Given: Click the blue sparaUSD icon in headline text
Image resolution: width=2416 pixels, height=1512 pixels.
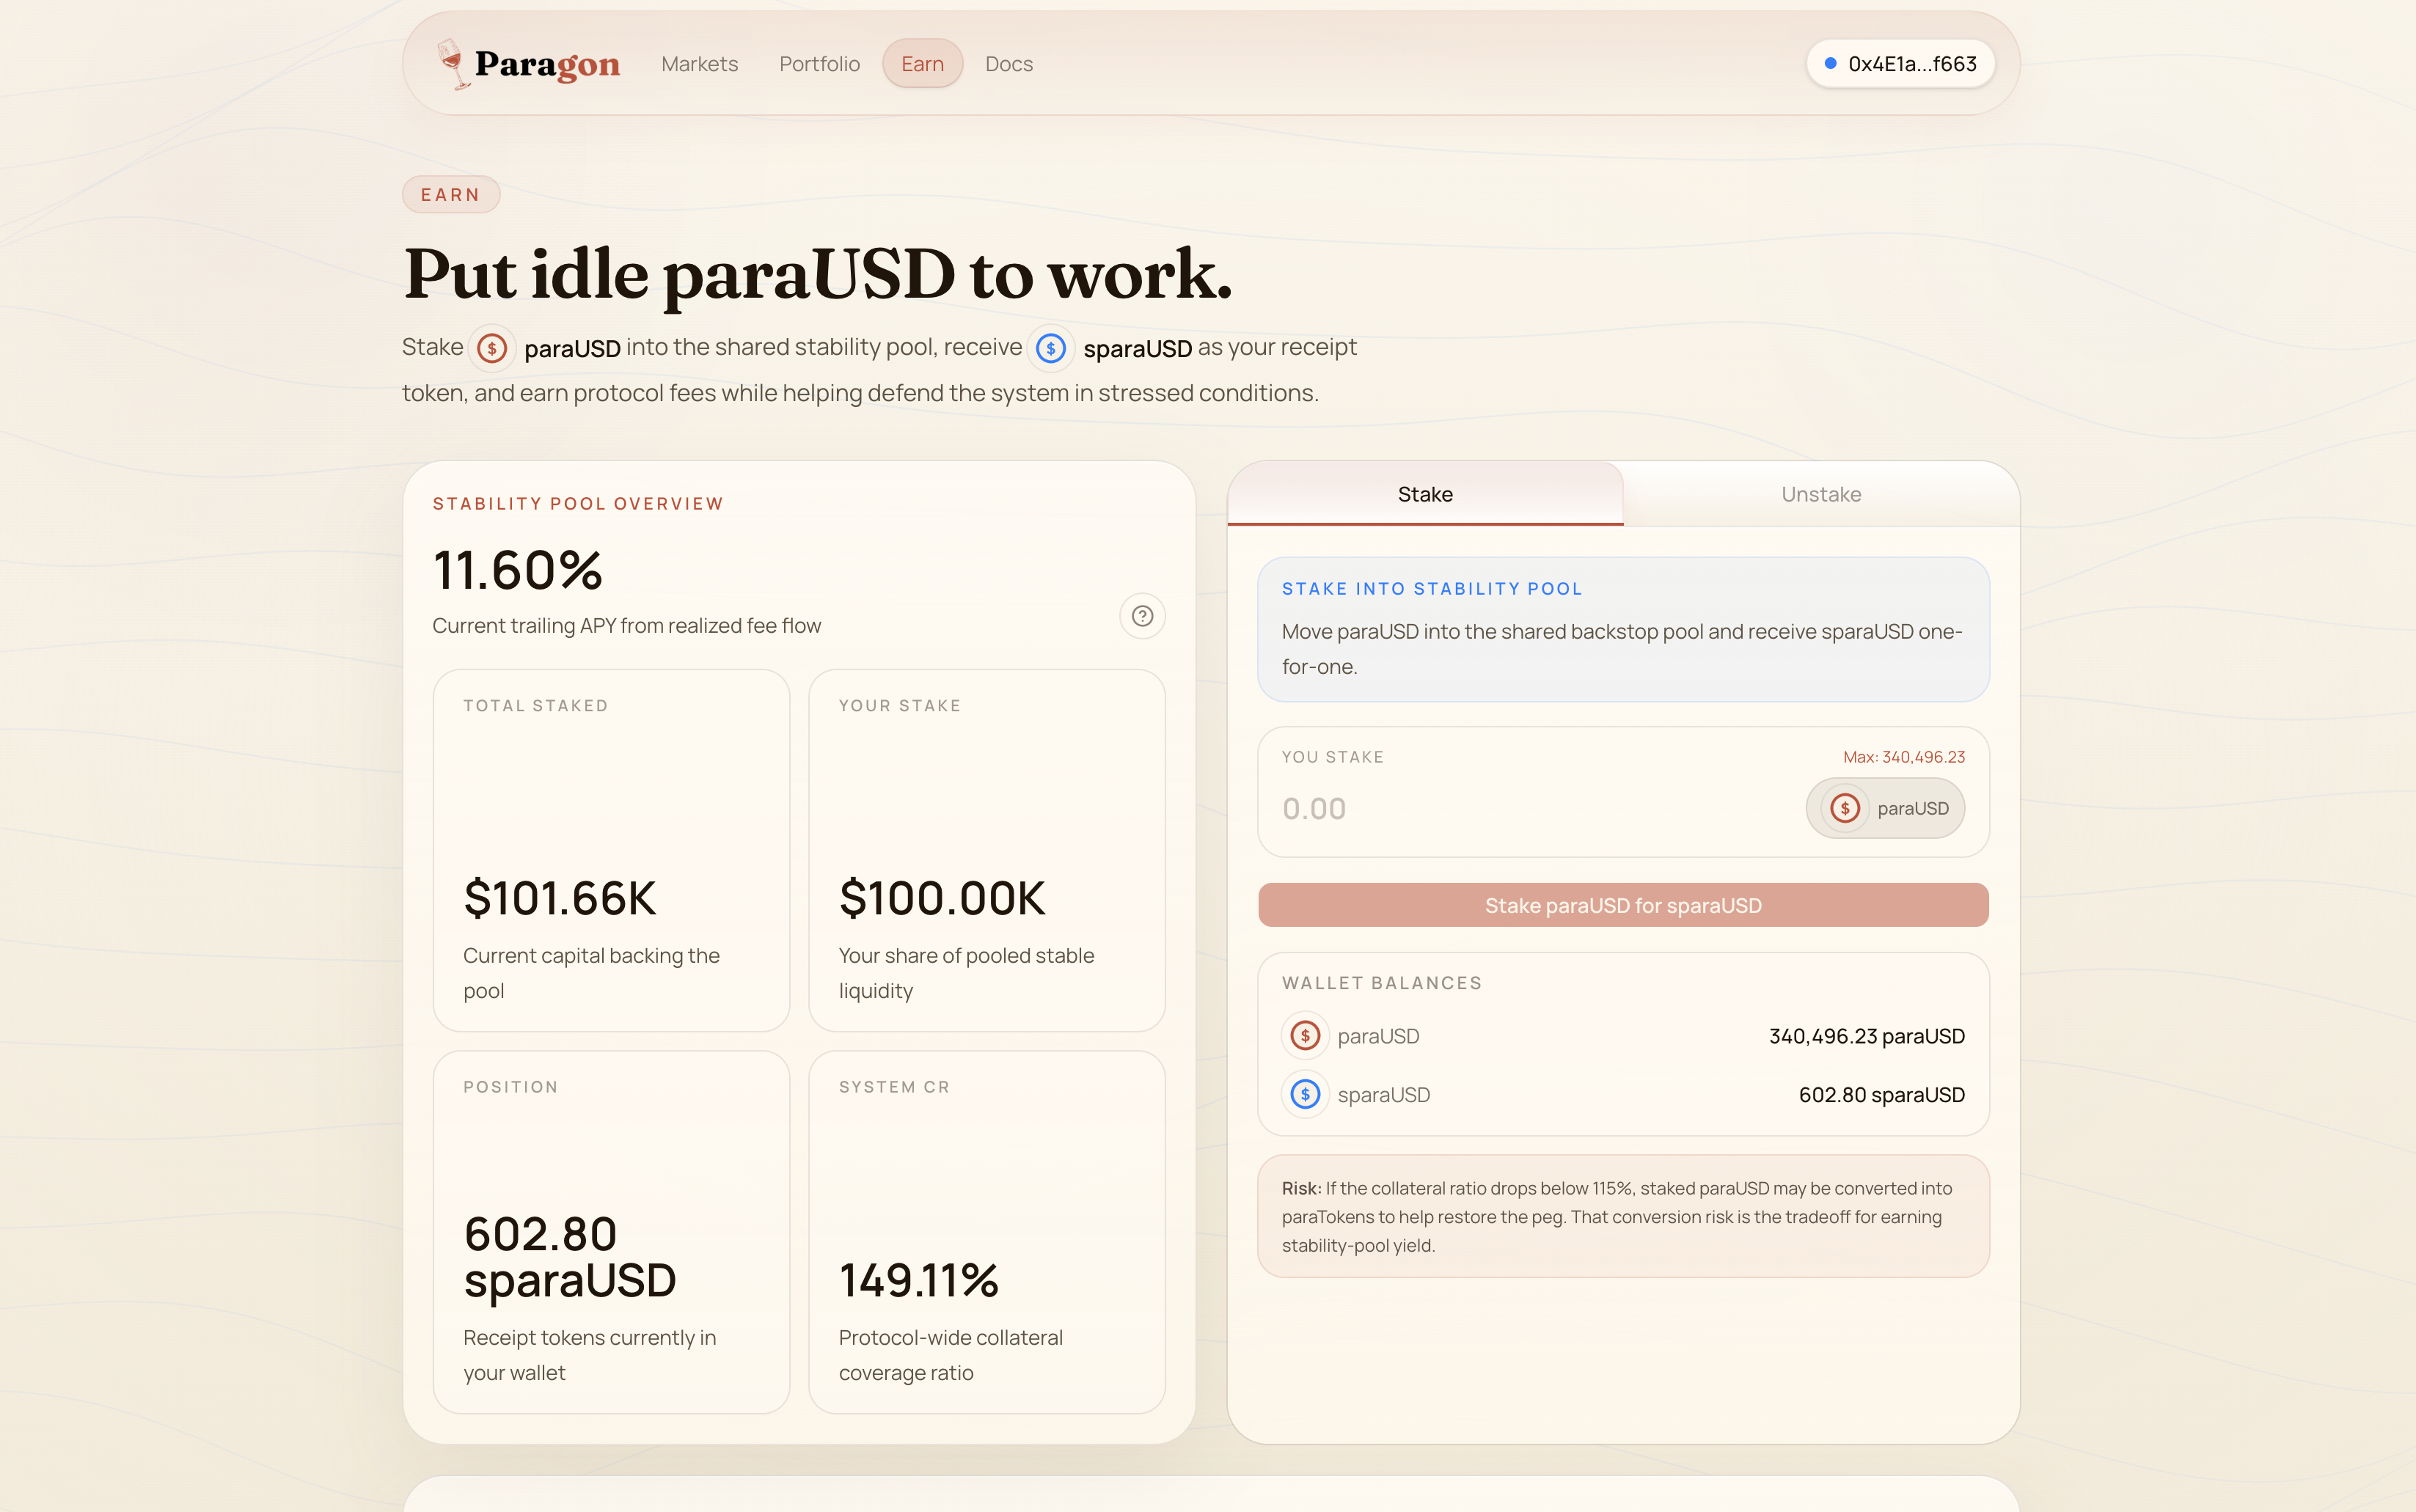Looking at the screenshot, I should pyautogui.click(x=1050, y=348).
